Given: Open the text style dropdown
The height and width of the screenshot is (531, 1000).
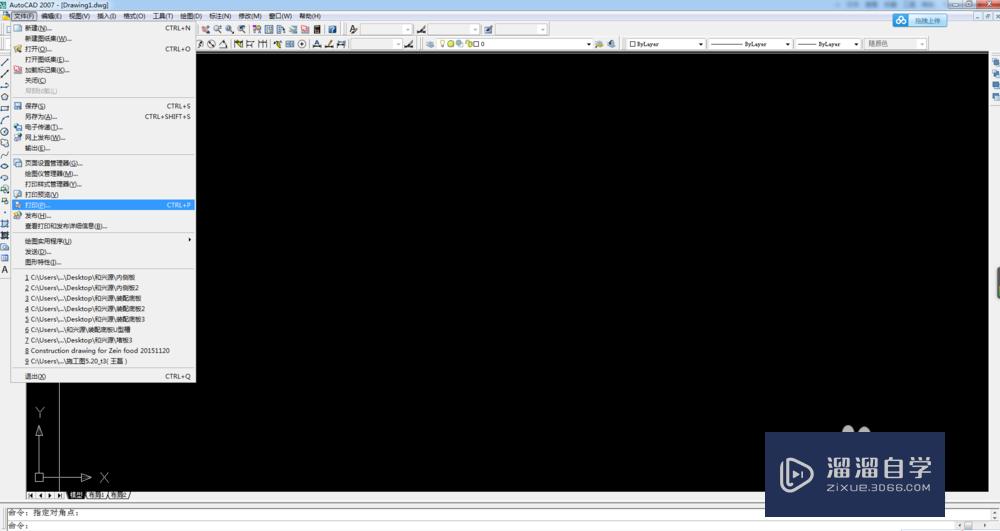Looking at the screenshot, I should pyautogui.click(x=386, y=29).
